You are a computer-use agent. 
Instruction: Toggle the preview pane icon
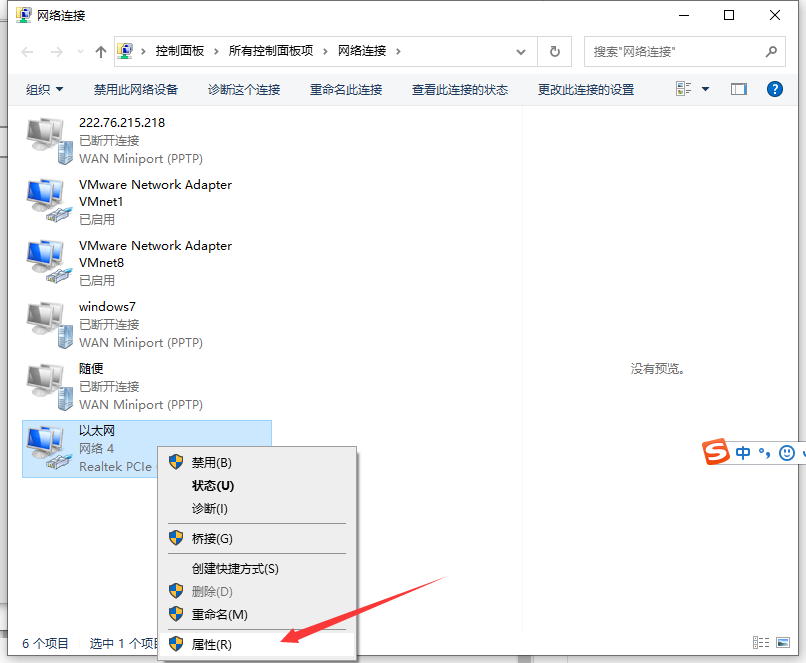click(739, 89)
